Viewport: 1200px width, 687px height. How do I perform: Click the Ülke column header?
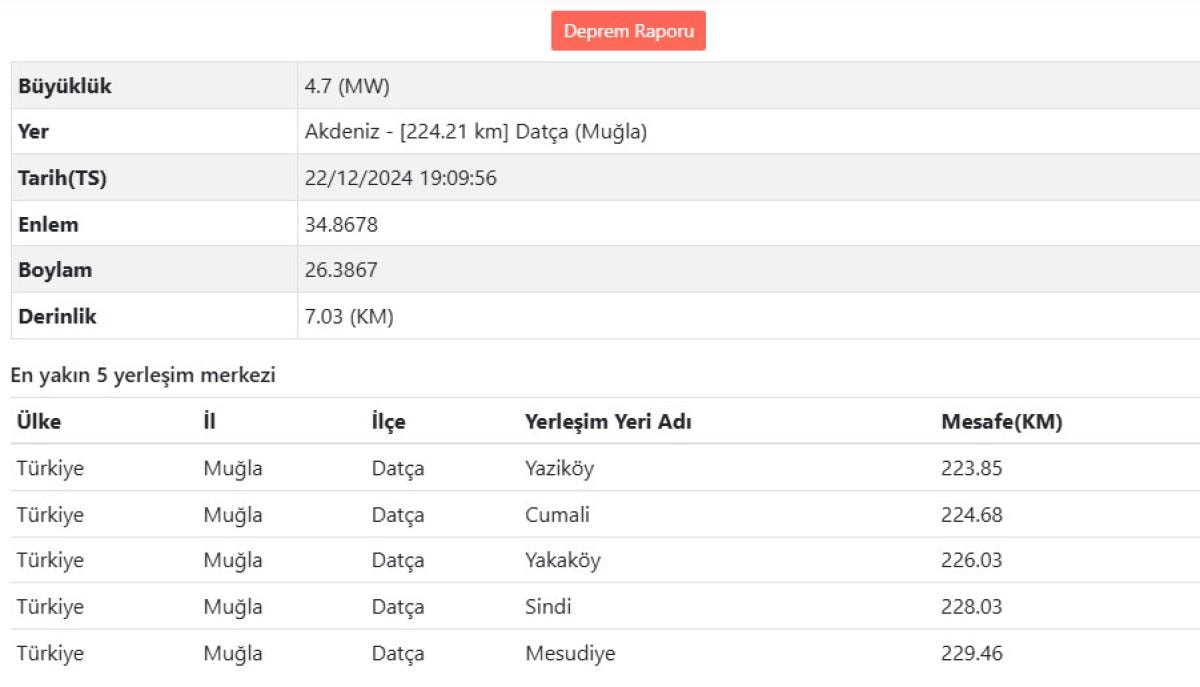39,422
